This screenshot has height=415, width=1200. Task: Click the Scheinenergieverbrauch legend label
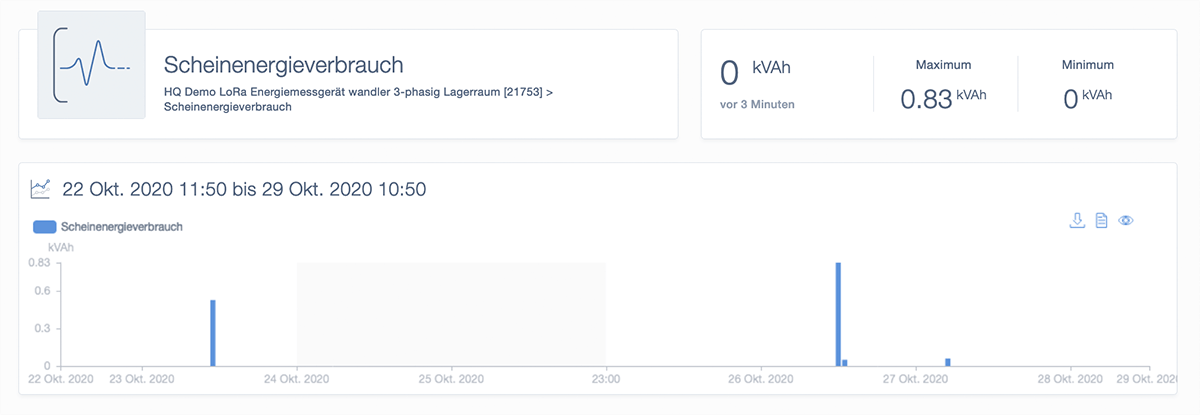pyautogui.click(x=121, y=227)
